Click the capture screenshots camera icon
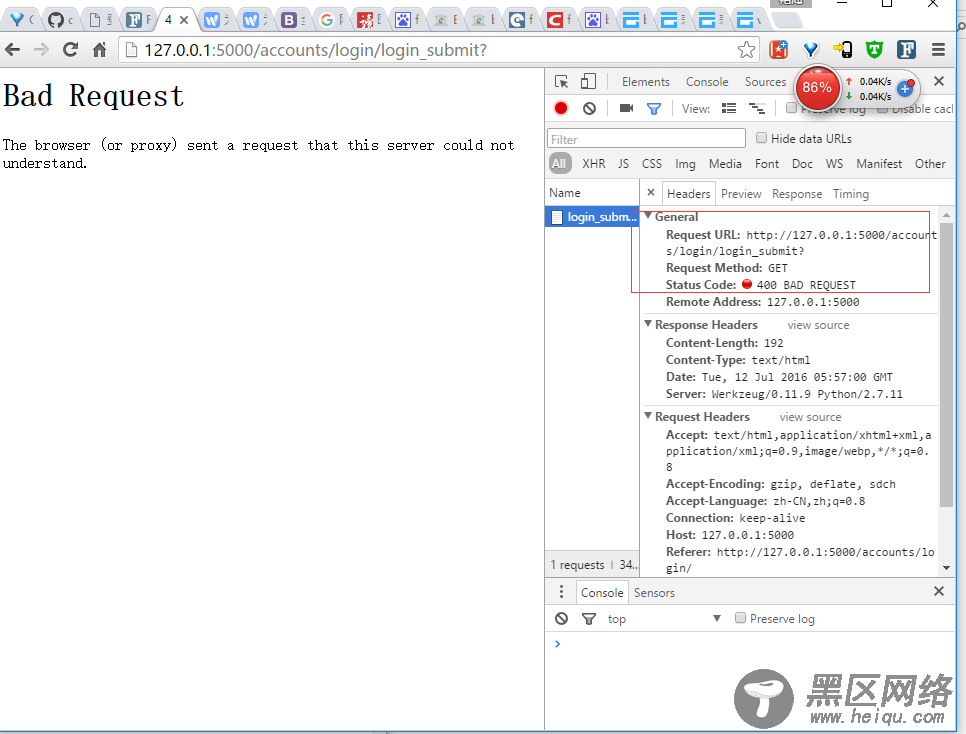Screen dimensions: 966x734 click(x=627, y=108)
